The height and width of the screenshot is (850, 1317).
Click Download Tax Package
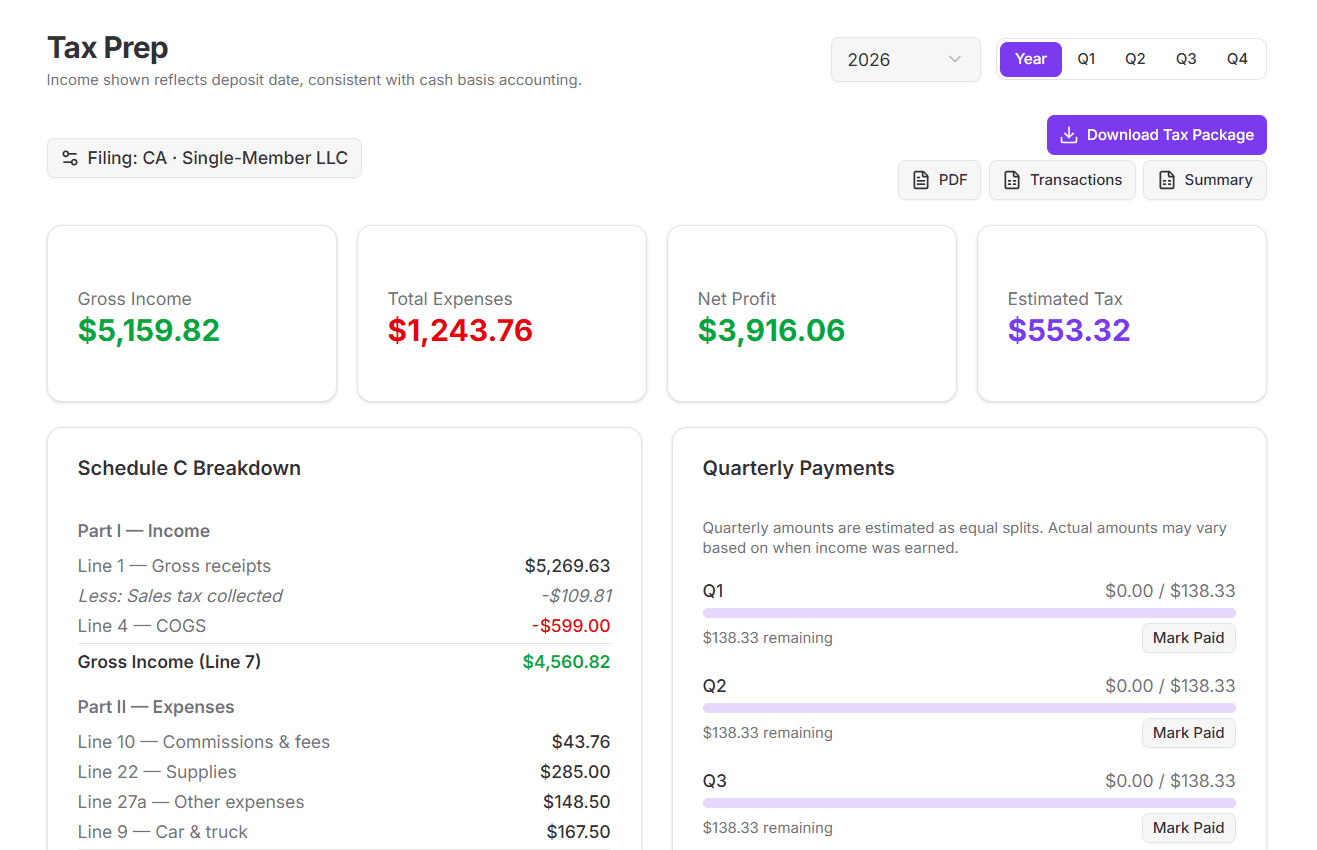pos(1156,134)
